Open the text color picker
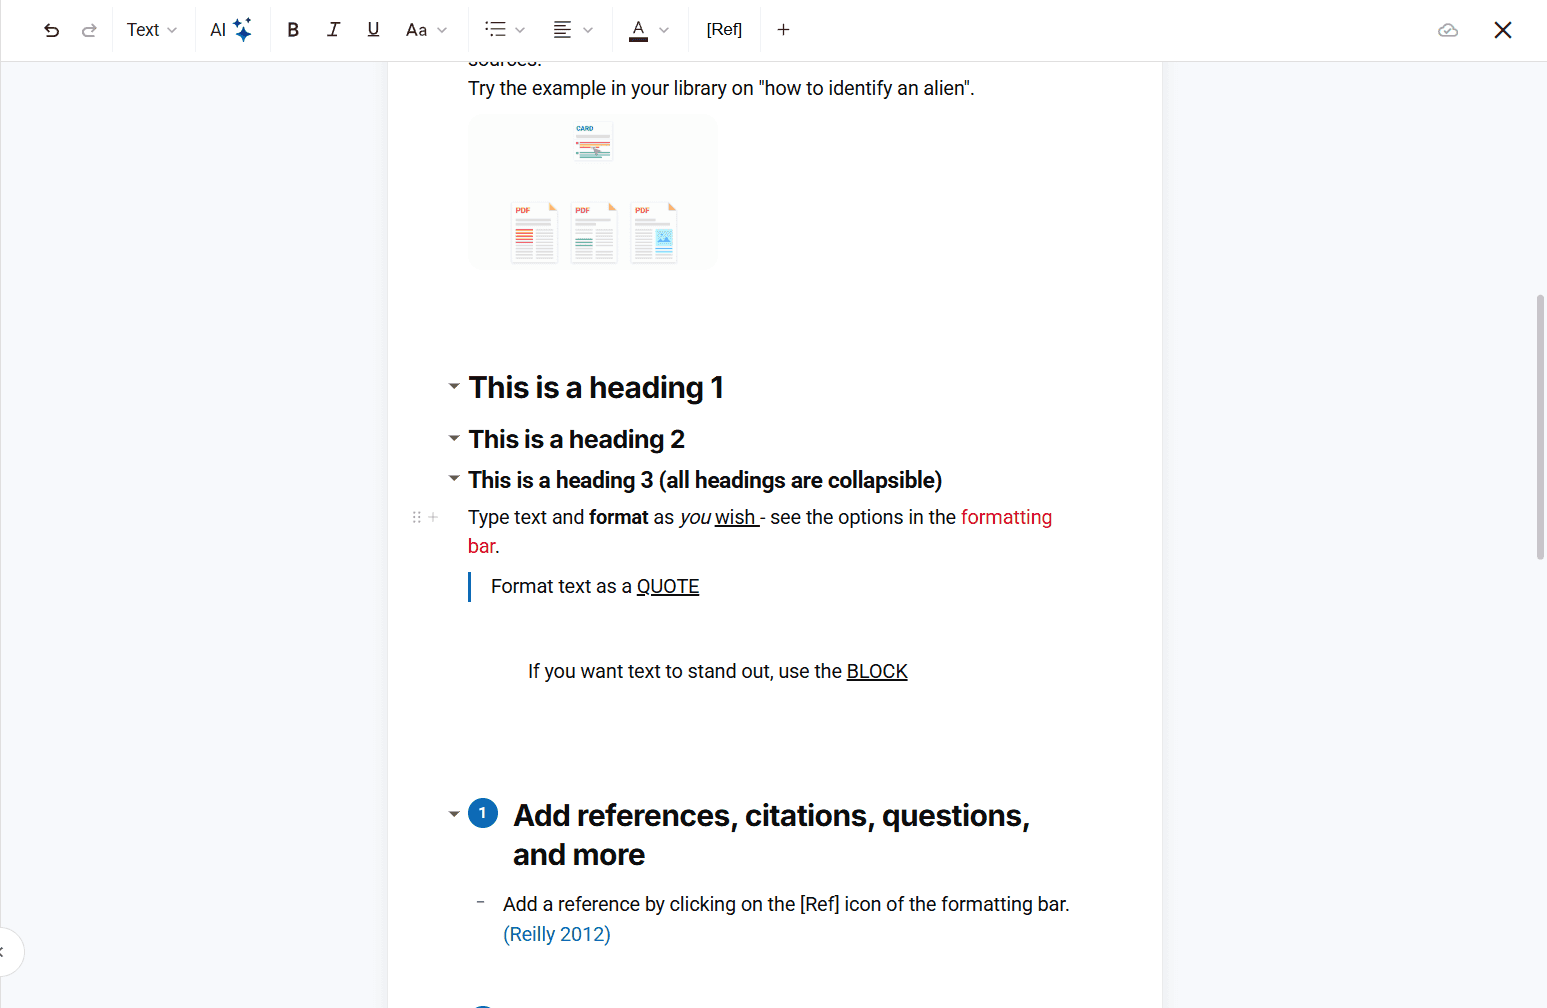Image resolution: width=1547 pixels, height=1008 pixels. [648, 30]
